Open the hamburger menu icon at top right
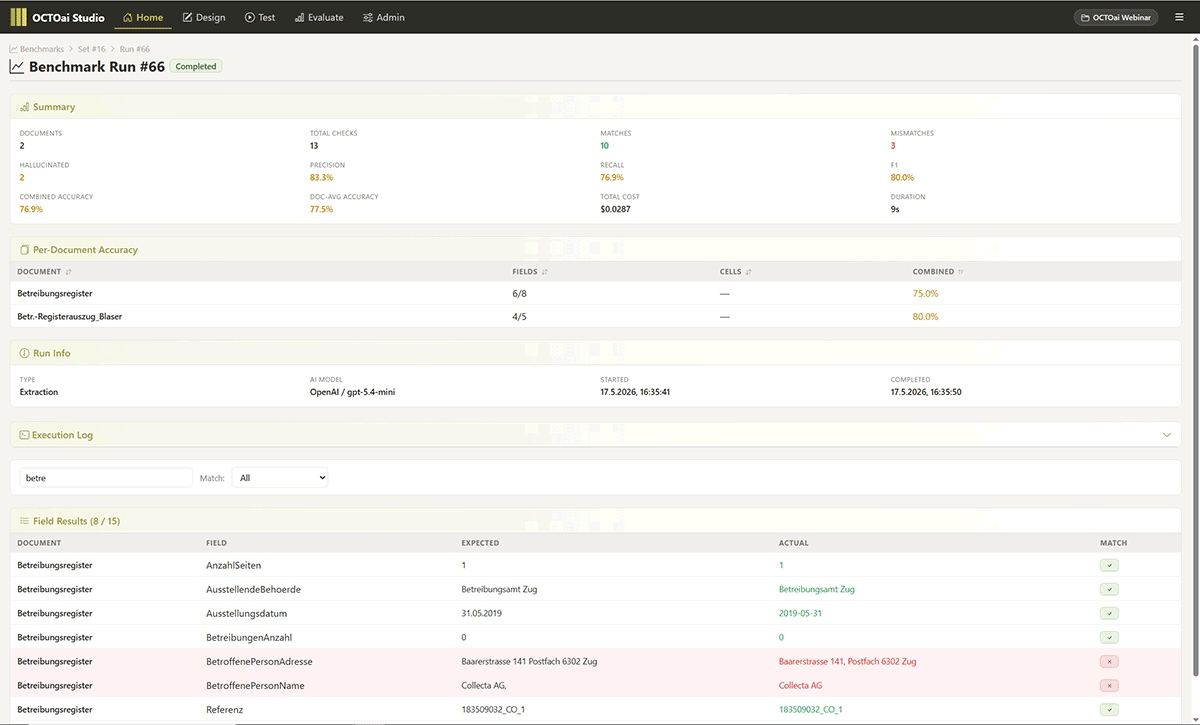 [x=1178, y=17]
